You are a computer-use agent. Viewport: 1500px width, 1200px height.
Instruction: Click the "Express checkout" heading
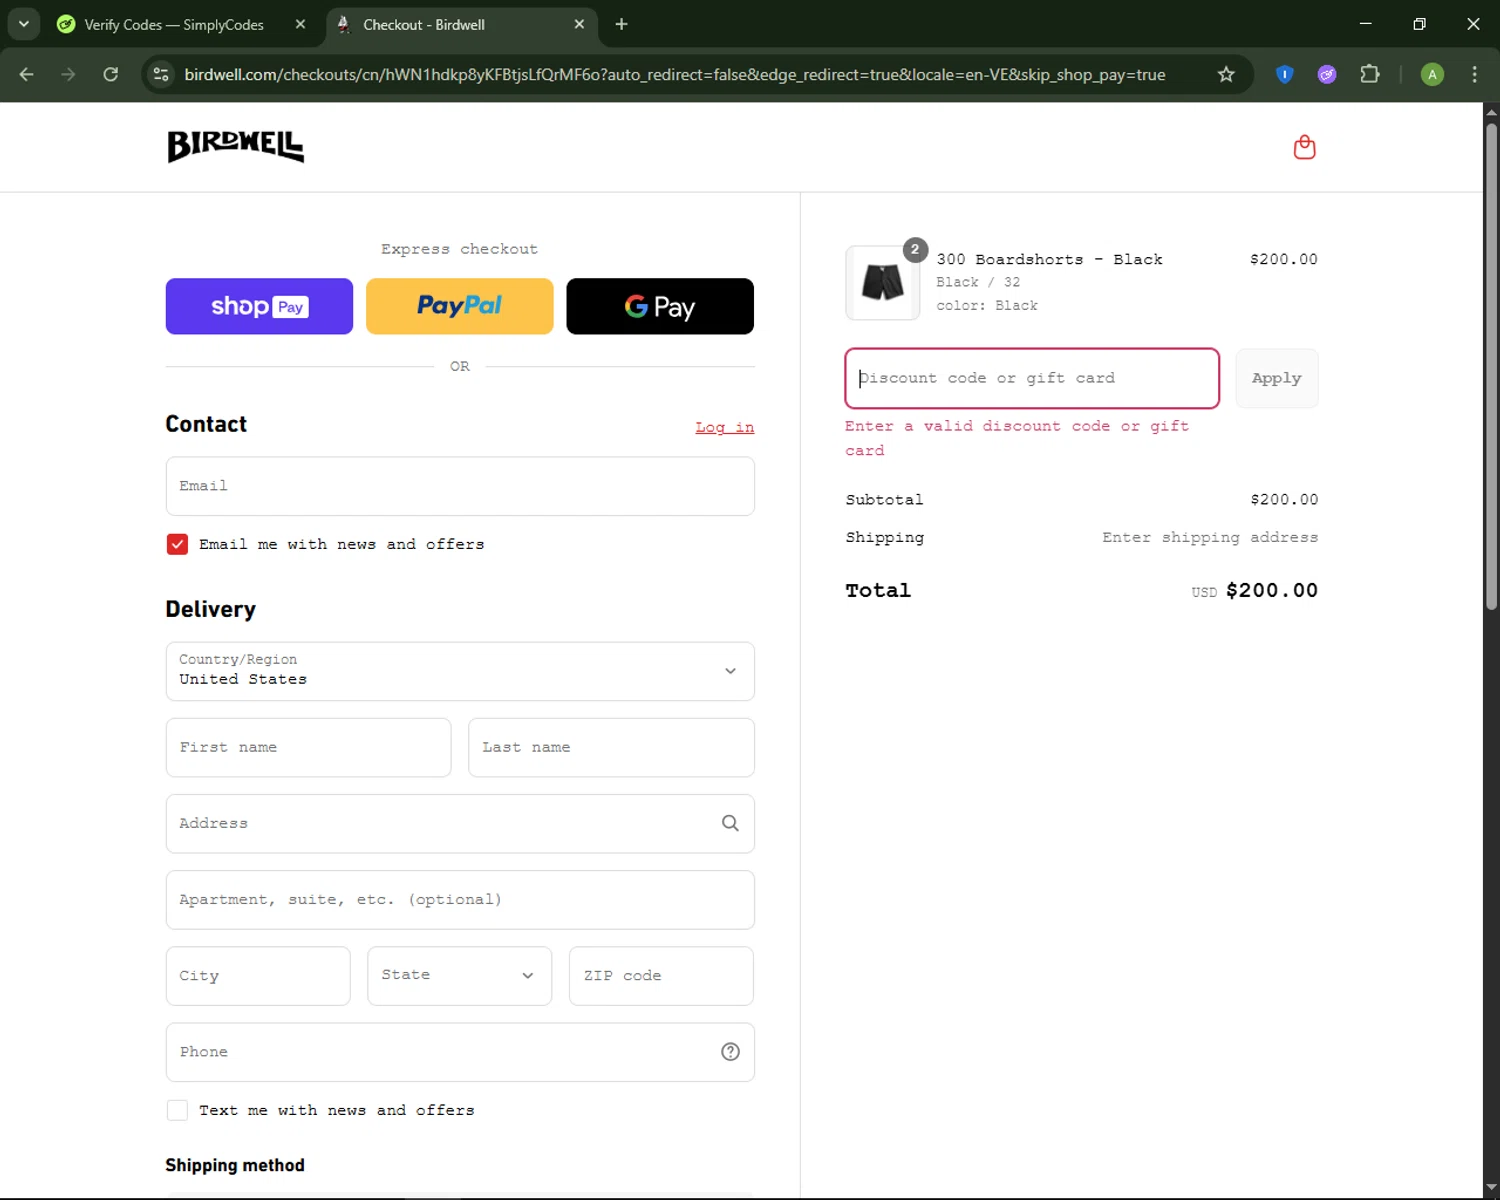coord(459,249)
